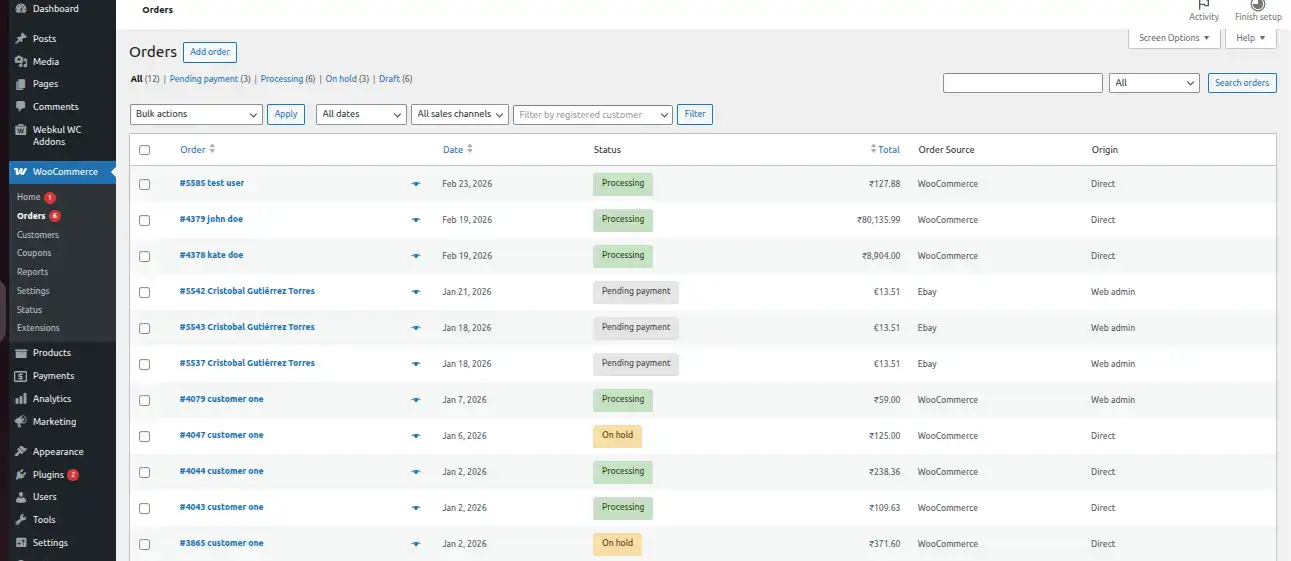Click the Analytics bar chart icon

point(21,399)
